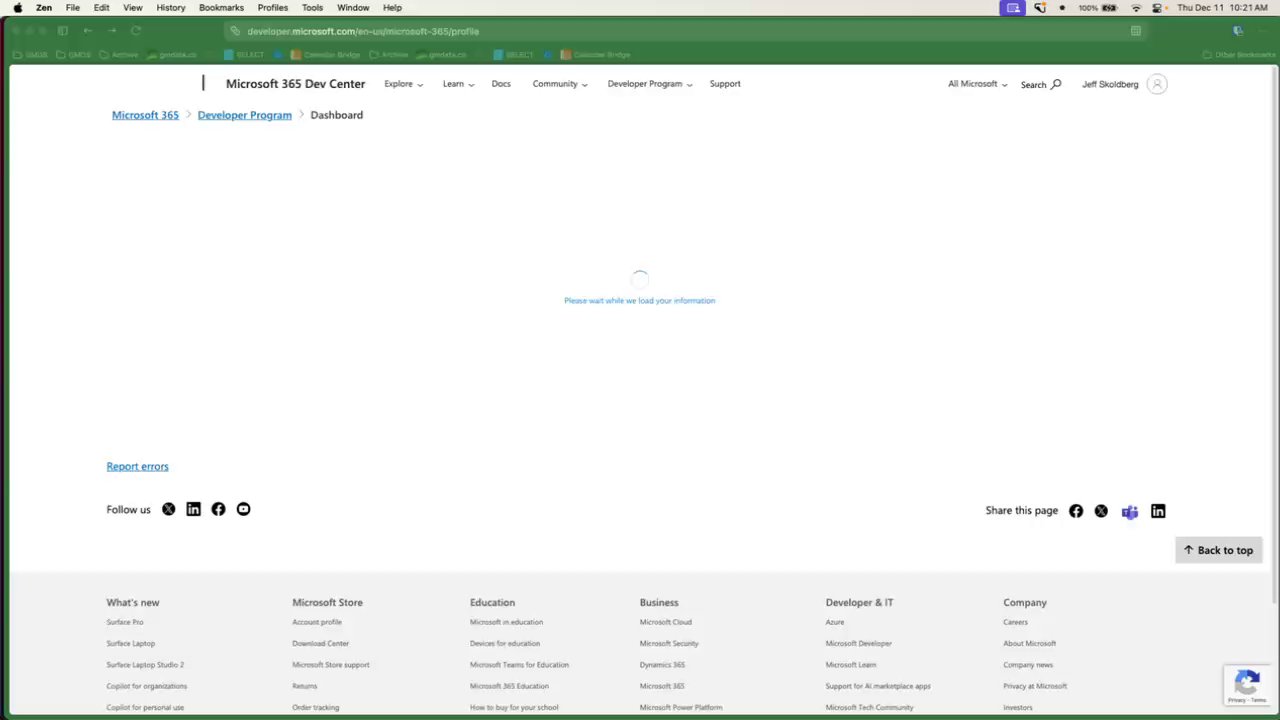The width and height of the screenshot is (1280, 720).
Task: Click the browser reload button
Action: click(136, 31)
